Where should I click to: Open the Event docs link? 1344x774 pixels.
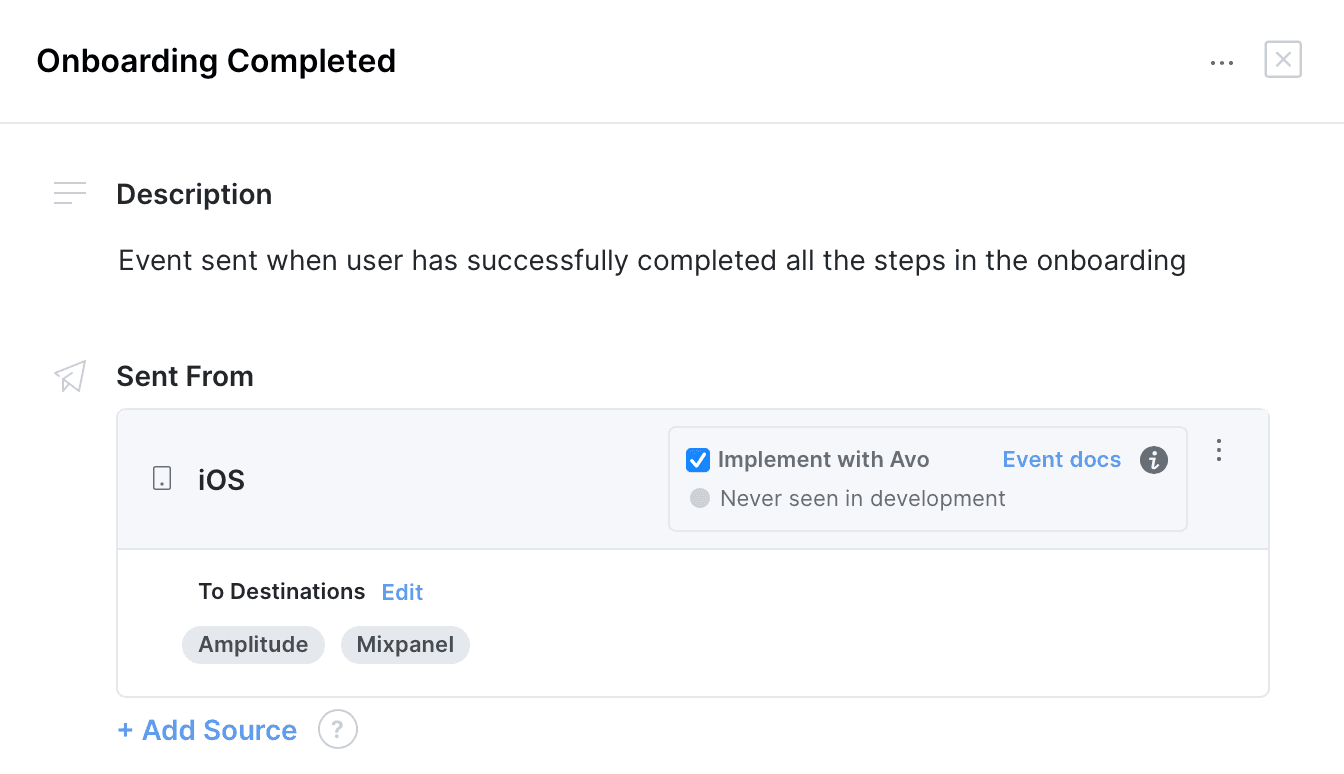(x=1061, y=460)
